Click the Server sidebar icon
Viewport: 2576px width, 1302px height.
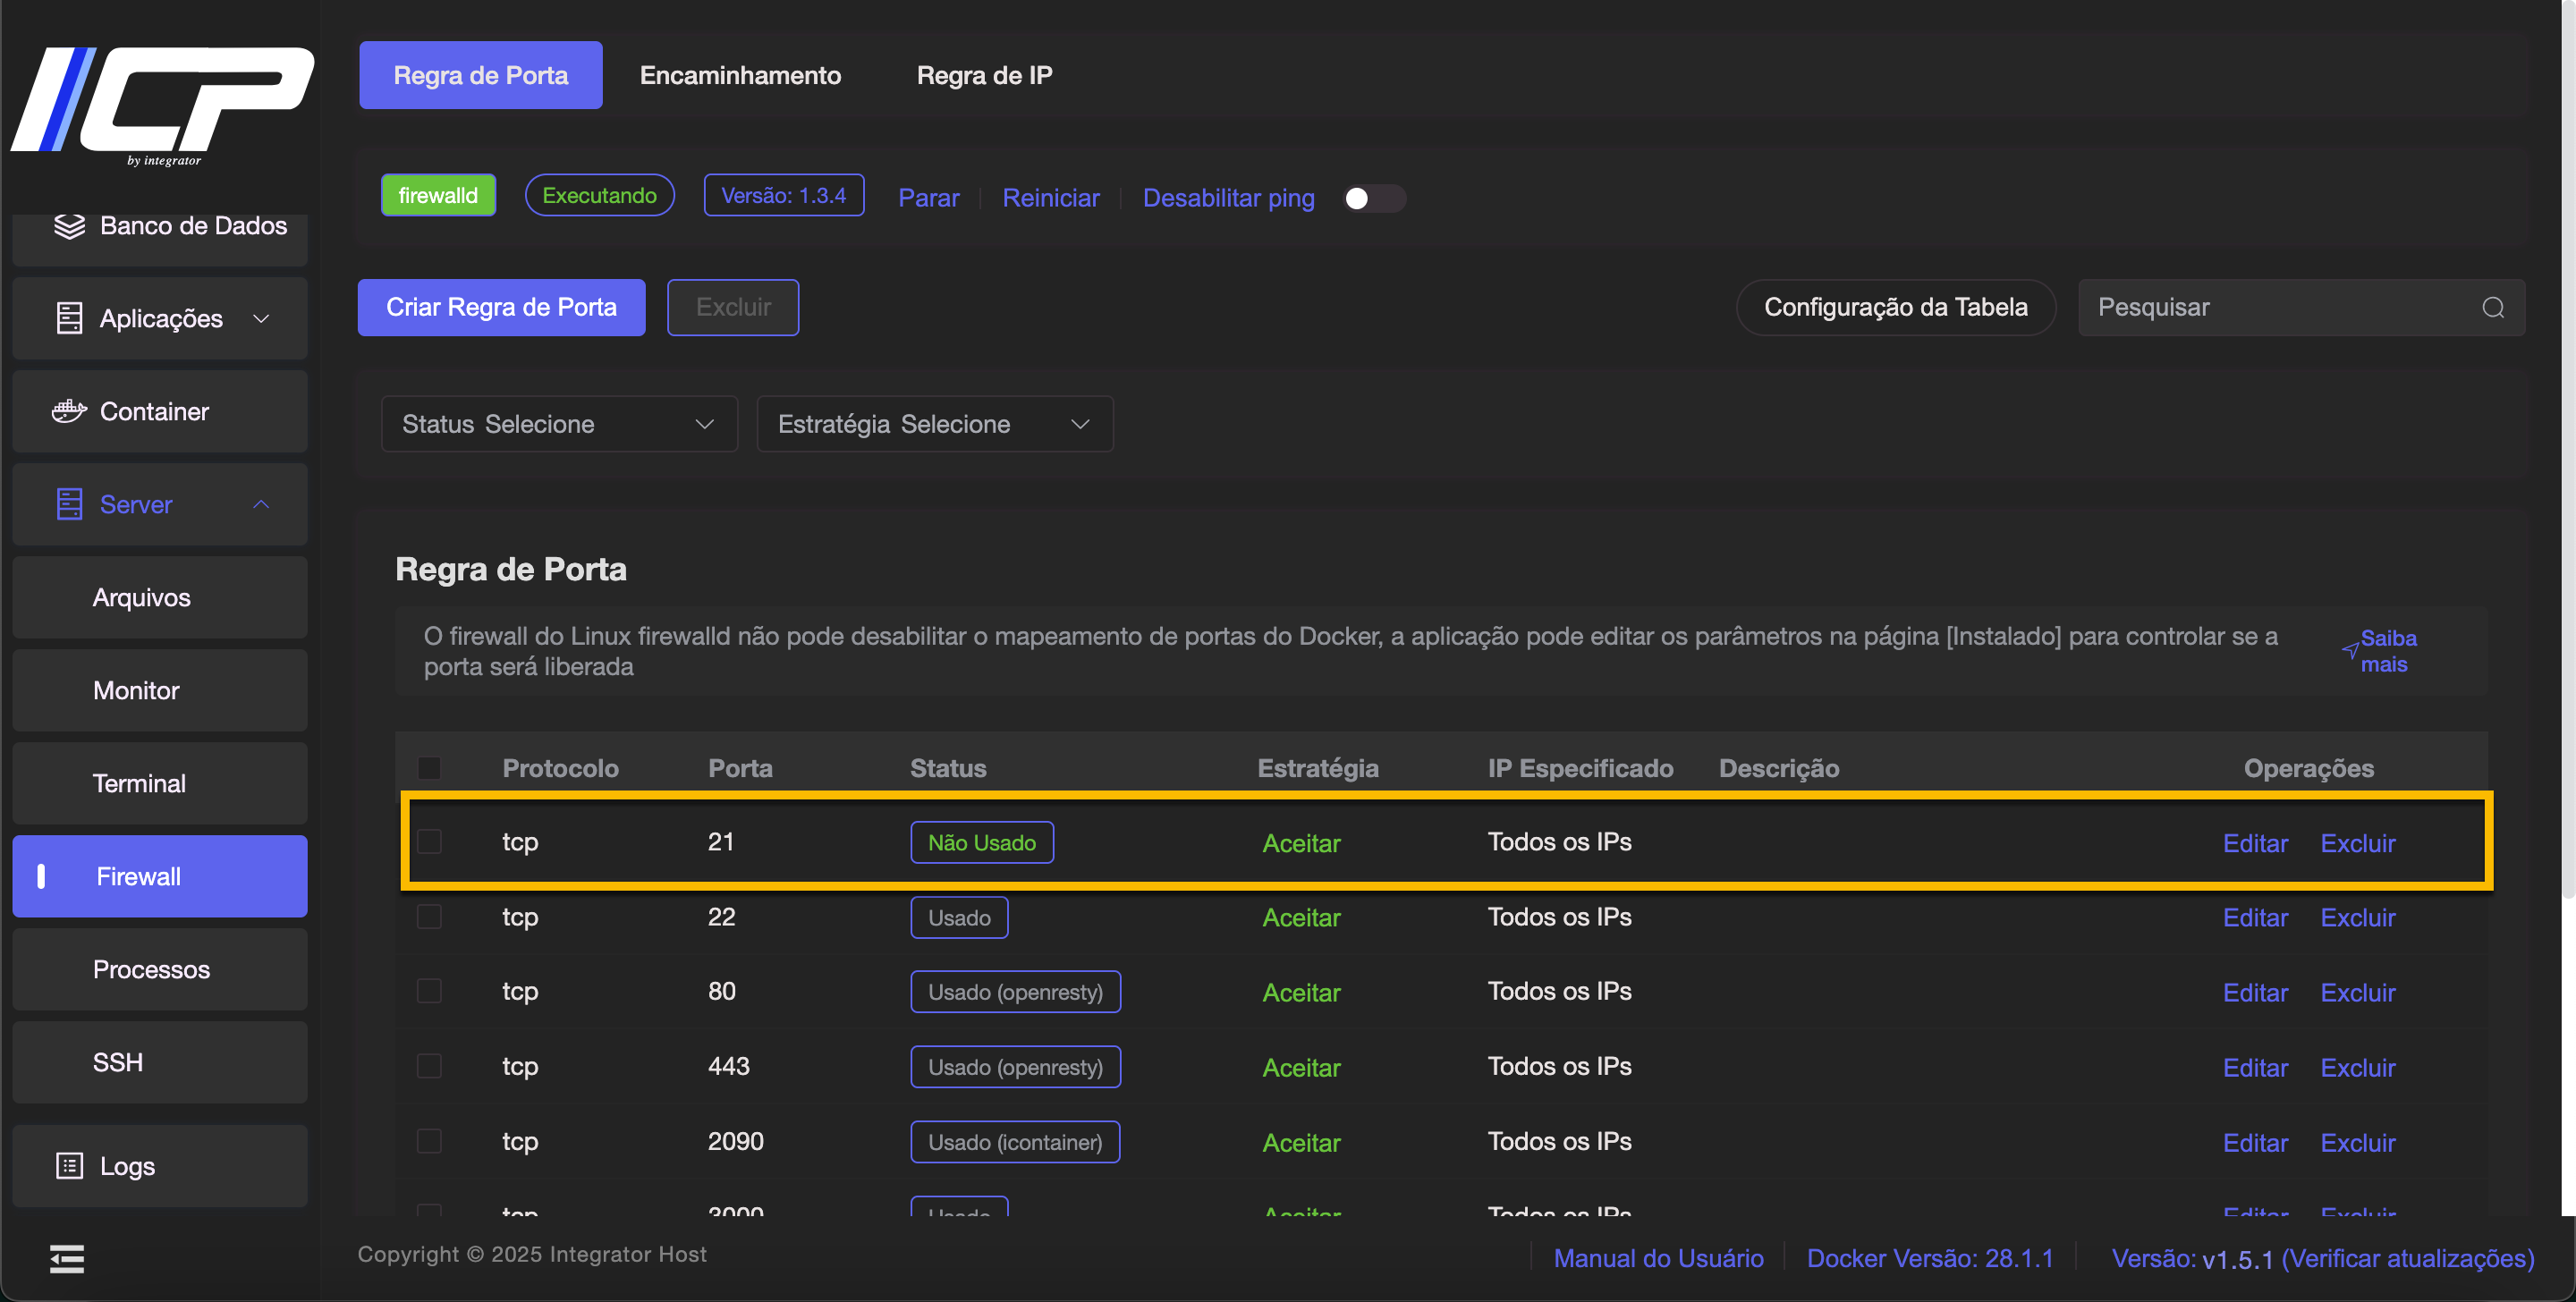tap(69, 504)
